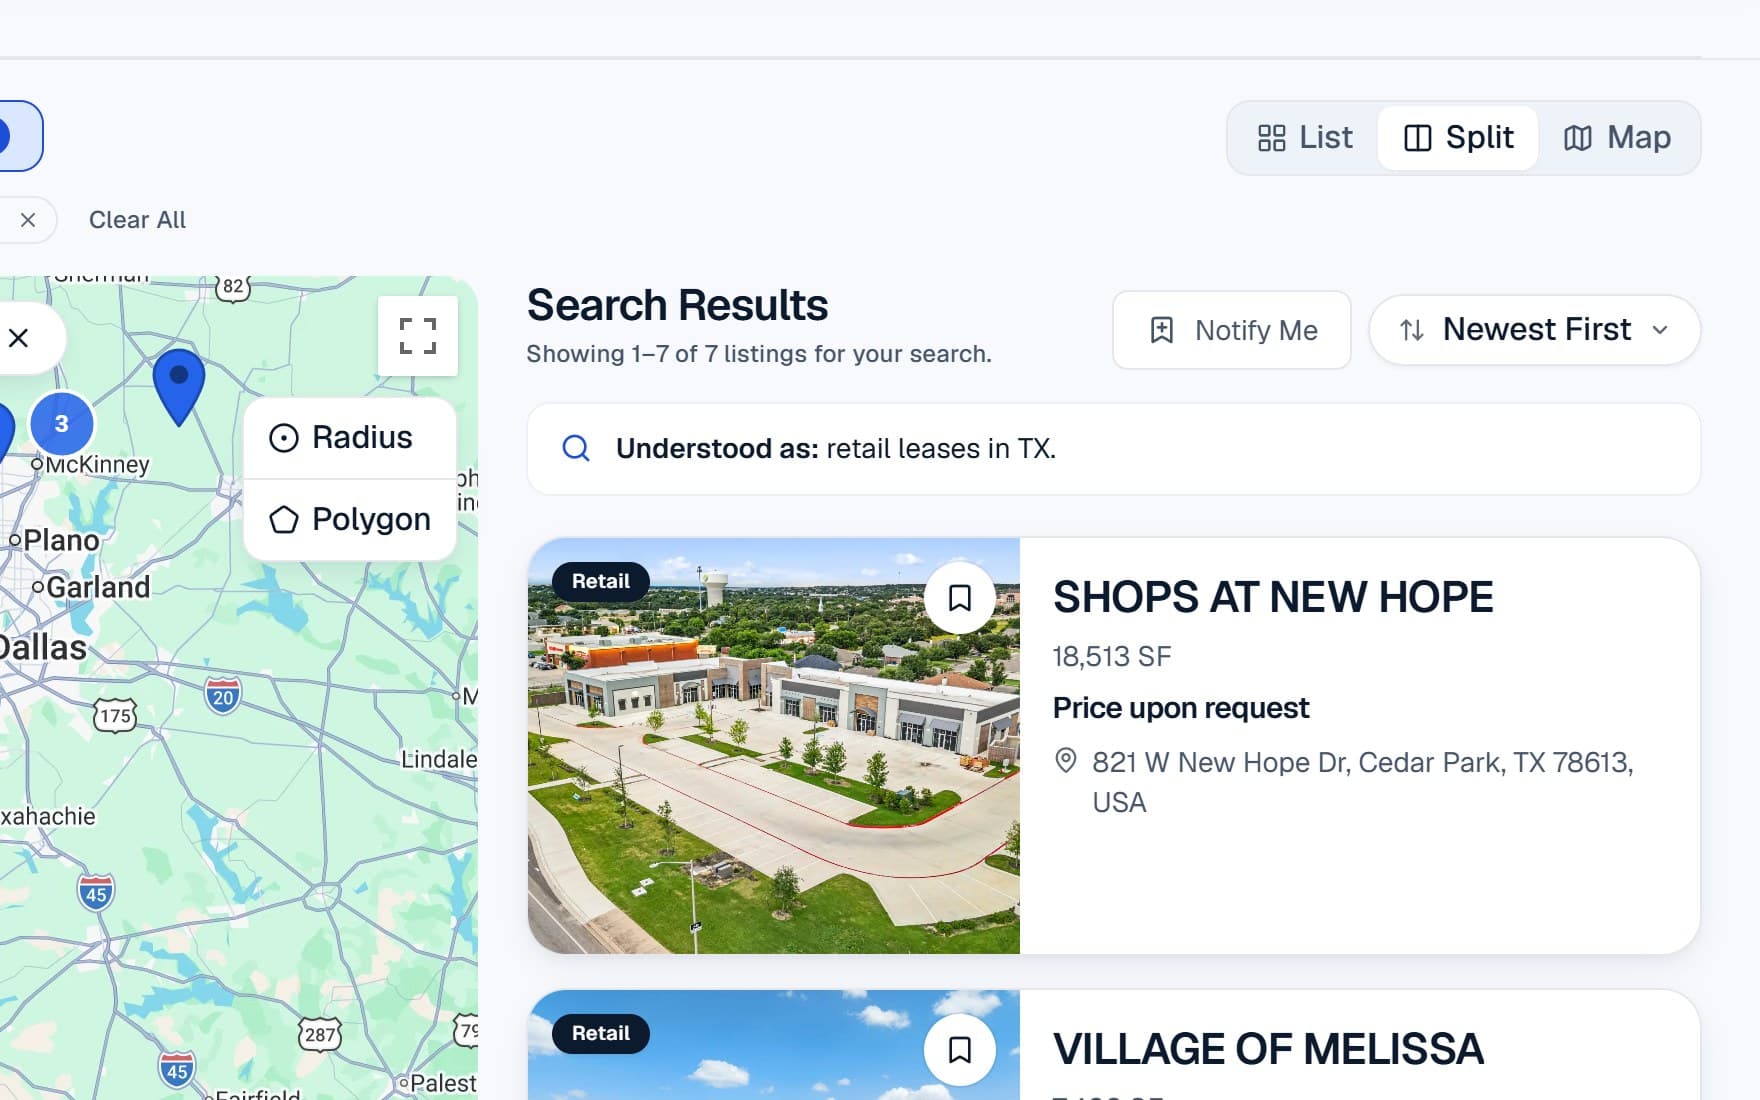Switch to Map view tab
Image resolution: width=1760 pixels, height=1100 pixels.
[1617, 138]
